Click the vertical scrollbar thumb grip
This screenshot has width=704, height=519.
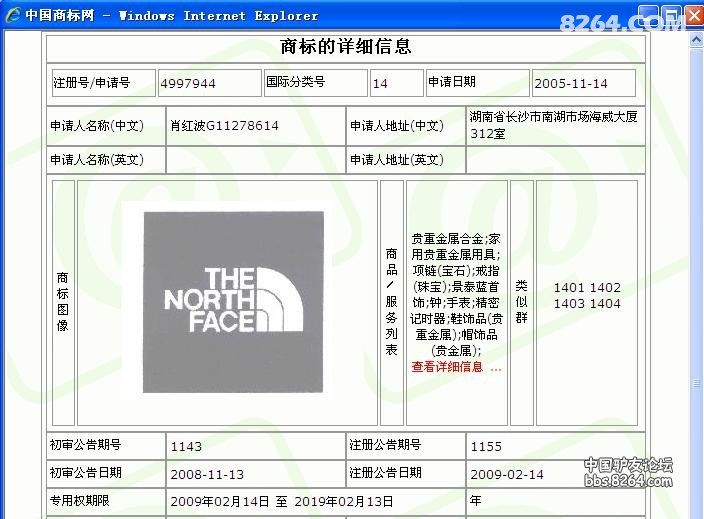coord(696,383)
